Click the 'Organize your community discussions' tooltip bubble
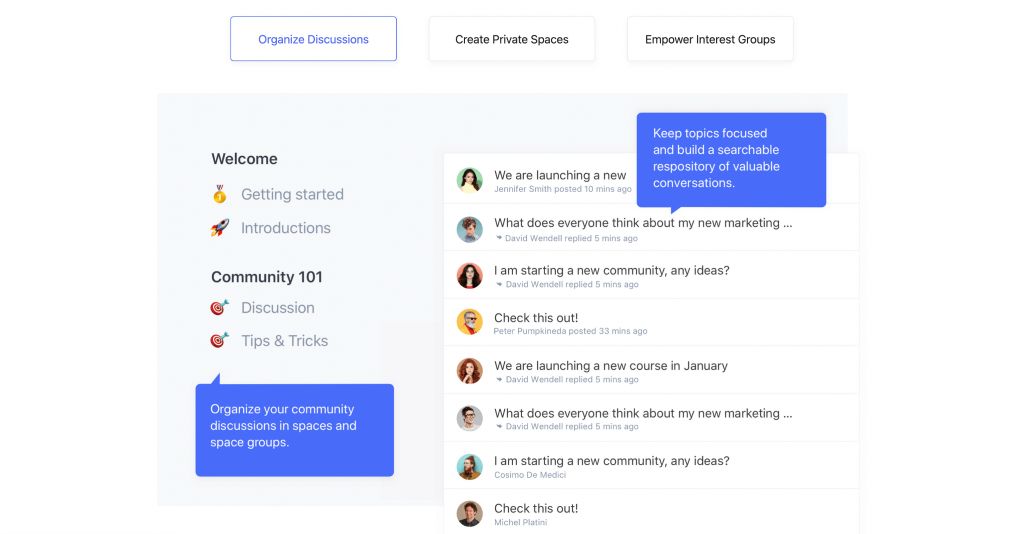Image resolution: width=1024 pixels, height=534 pixels. pyautogui.click(x=295, y=430)
